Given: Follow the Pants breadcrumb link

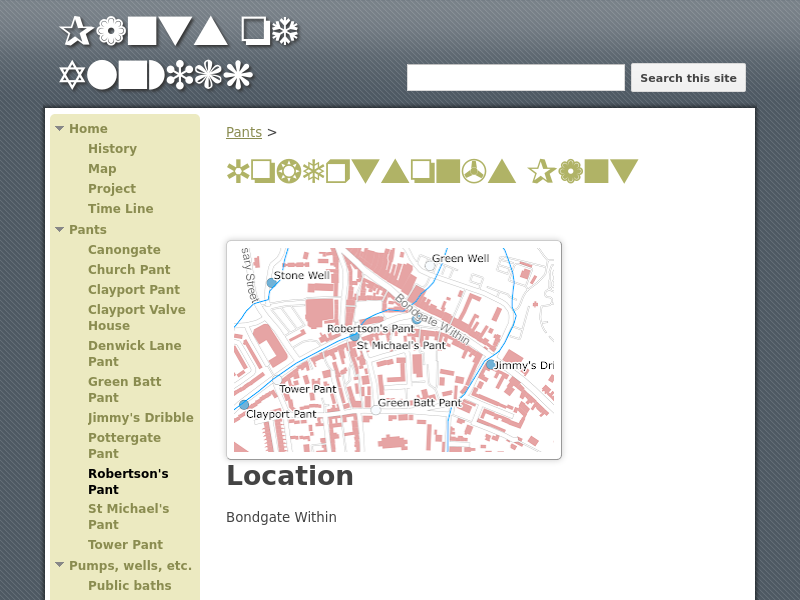Looking at the screenshot, I should click(243, 132).
